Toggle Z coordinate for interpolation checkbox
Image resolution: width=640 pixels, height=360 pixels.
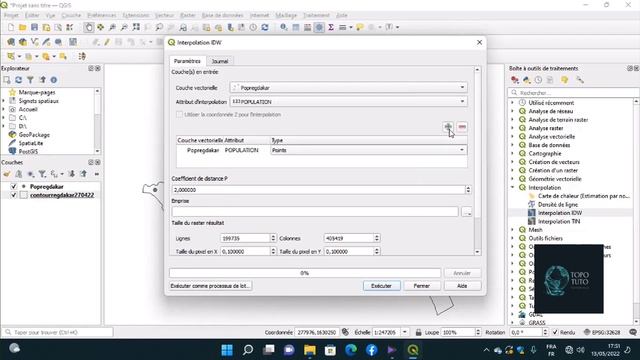coord(179,115)
